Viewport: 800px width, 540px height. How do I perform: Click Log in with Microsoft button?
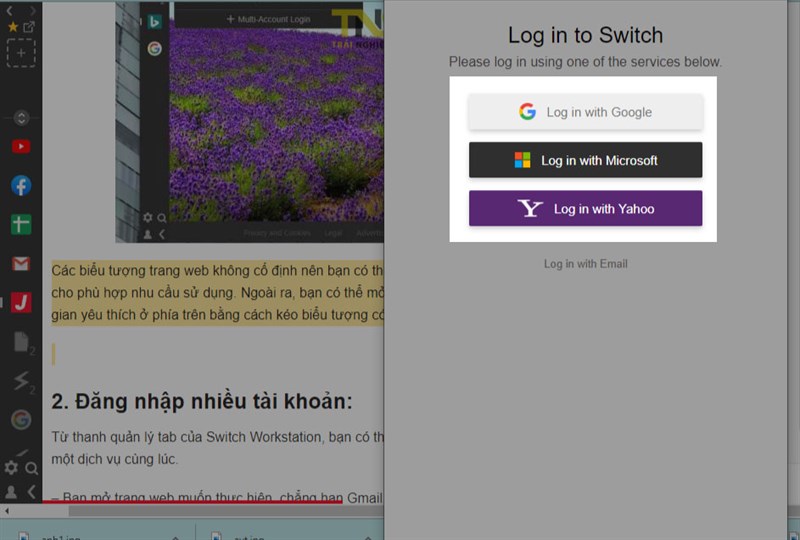585,160
